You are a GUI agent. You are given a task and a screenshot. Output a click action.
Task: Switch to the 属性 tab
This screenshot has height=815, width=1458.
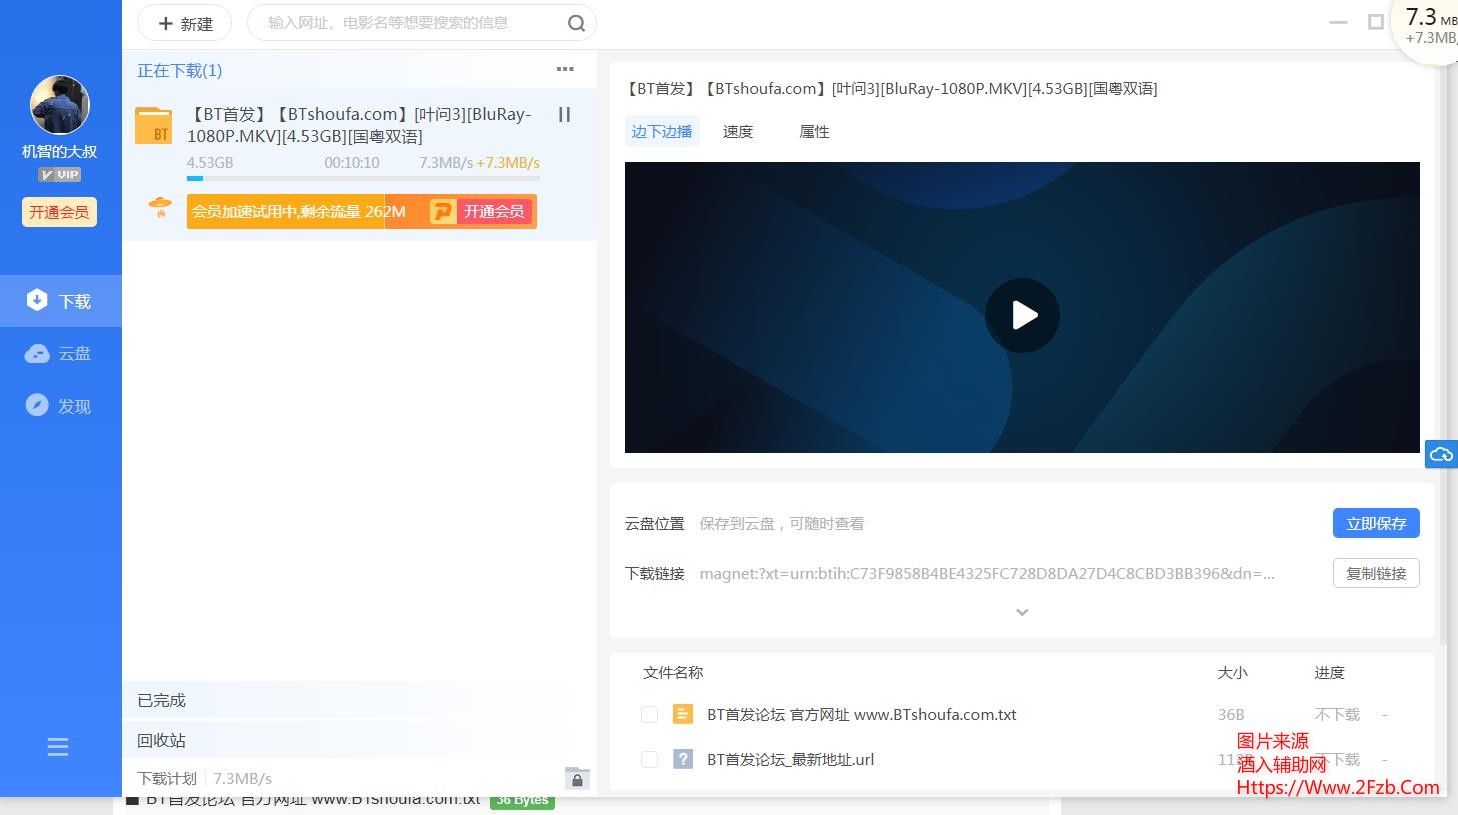point(814,131)
